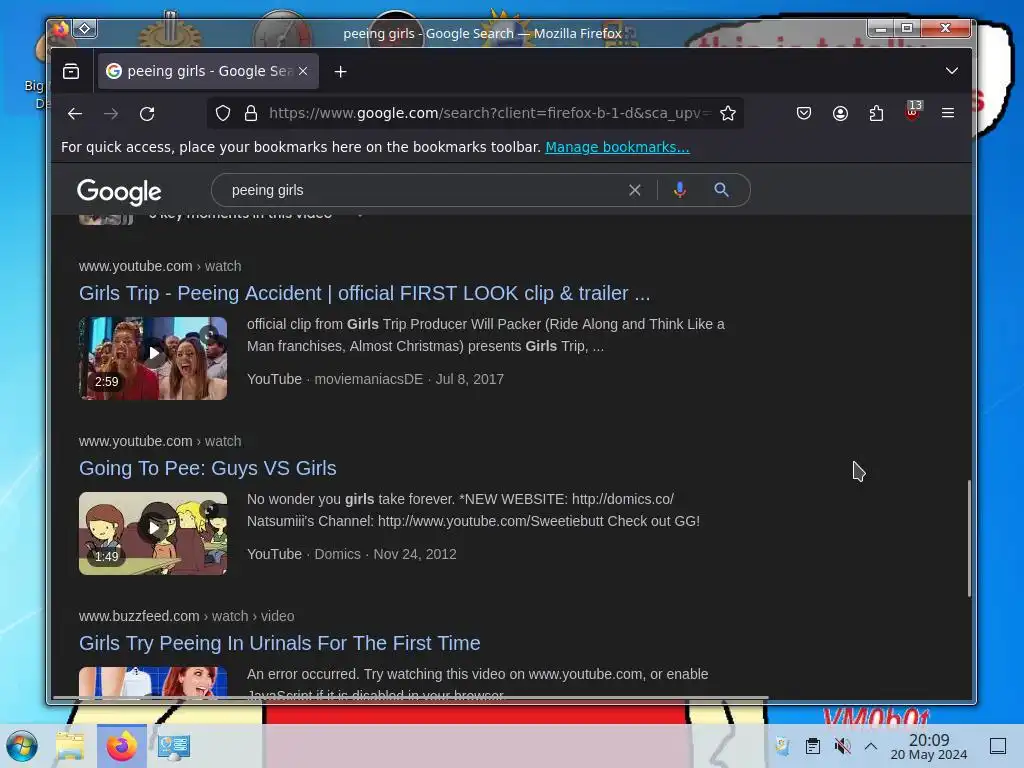Image resolution: width=1024 pixels, height=768 pixels.
Task: Click the Firefox taskbar button
Action: tap(121, 746)
